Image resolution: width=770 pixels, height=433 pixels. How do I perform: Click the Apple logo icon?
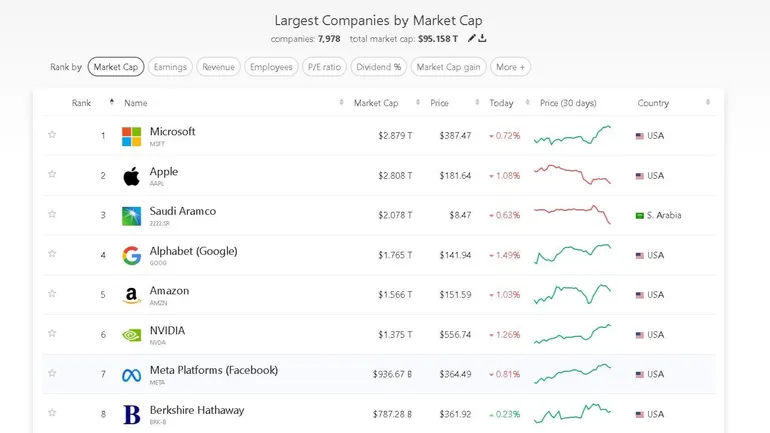[131, 176]
